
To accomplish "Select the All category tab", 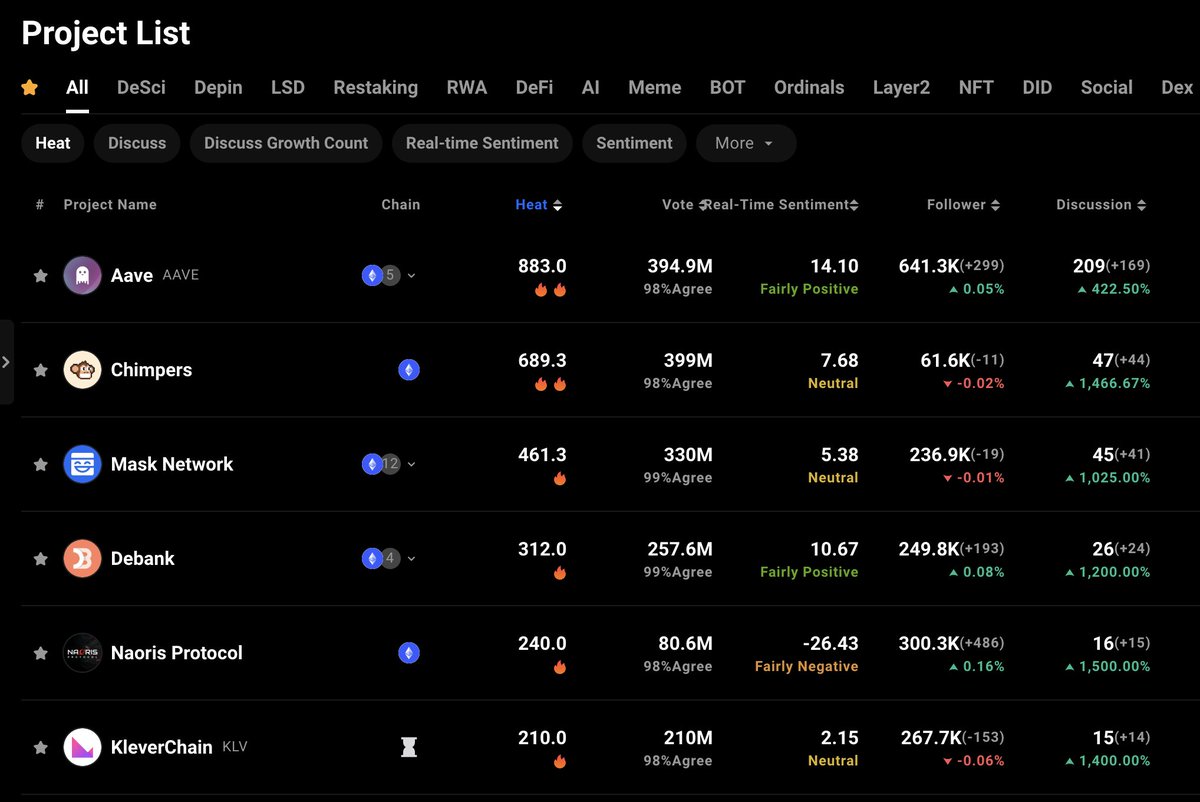I will [x=77, y=88].
